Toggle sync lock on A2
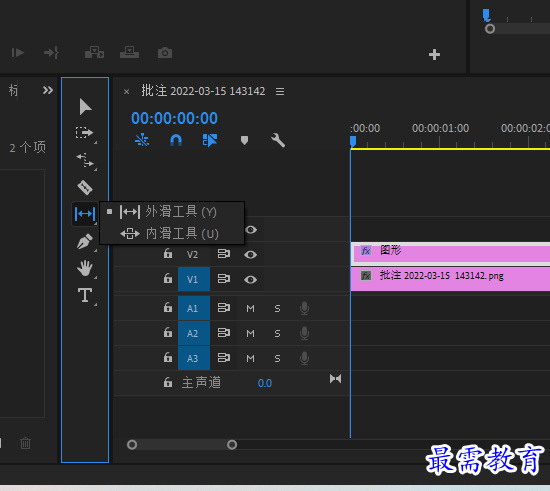Screen dimensions: 550x491 click(x=224, y=332)
